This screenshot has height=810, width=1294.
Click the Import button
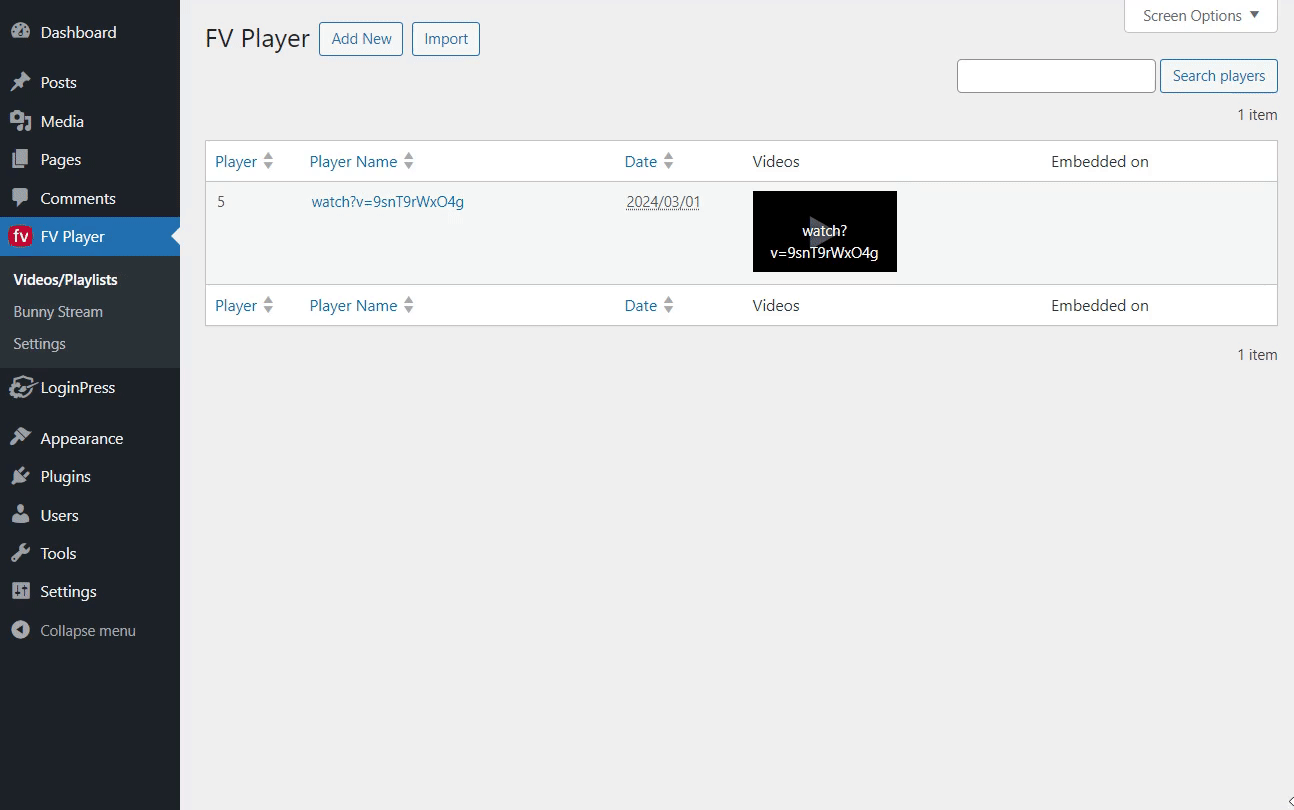point(446,39)
